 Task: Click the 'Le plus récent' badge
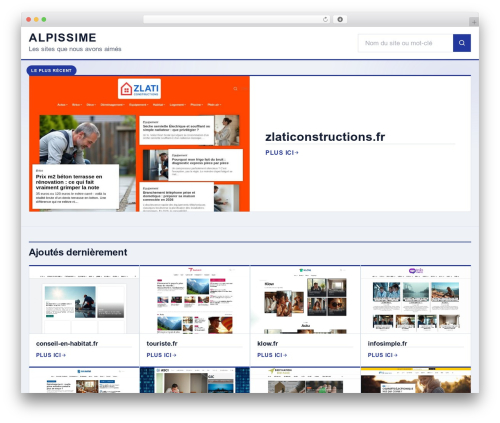click(x=51, y=70)
